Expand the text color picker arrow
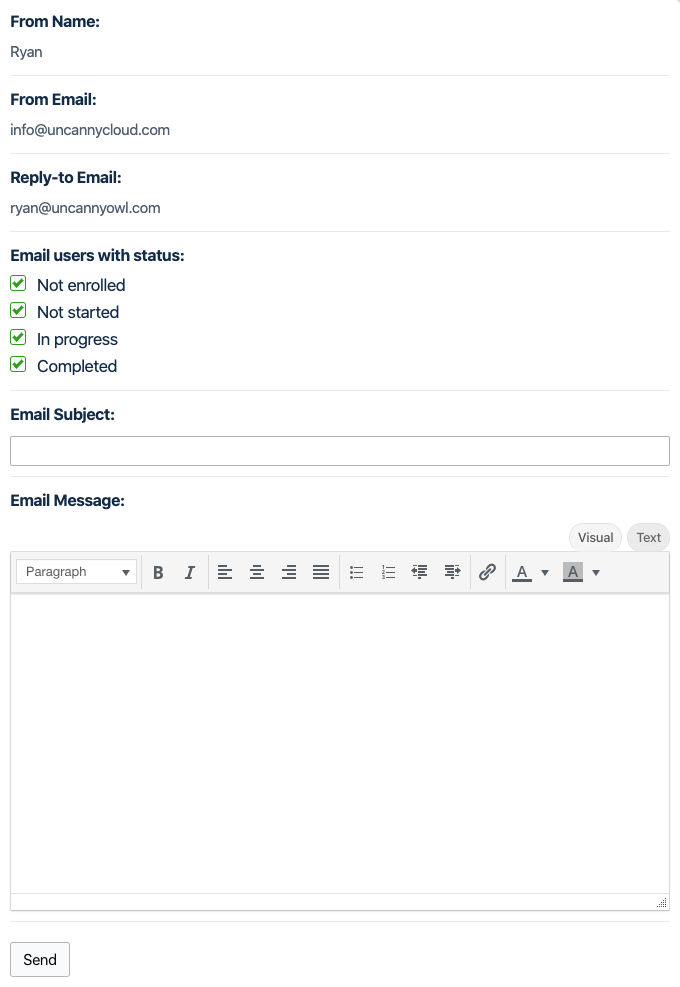Viewport: 680px width, 987px height. pyautogui.click(x=545, y=573)
